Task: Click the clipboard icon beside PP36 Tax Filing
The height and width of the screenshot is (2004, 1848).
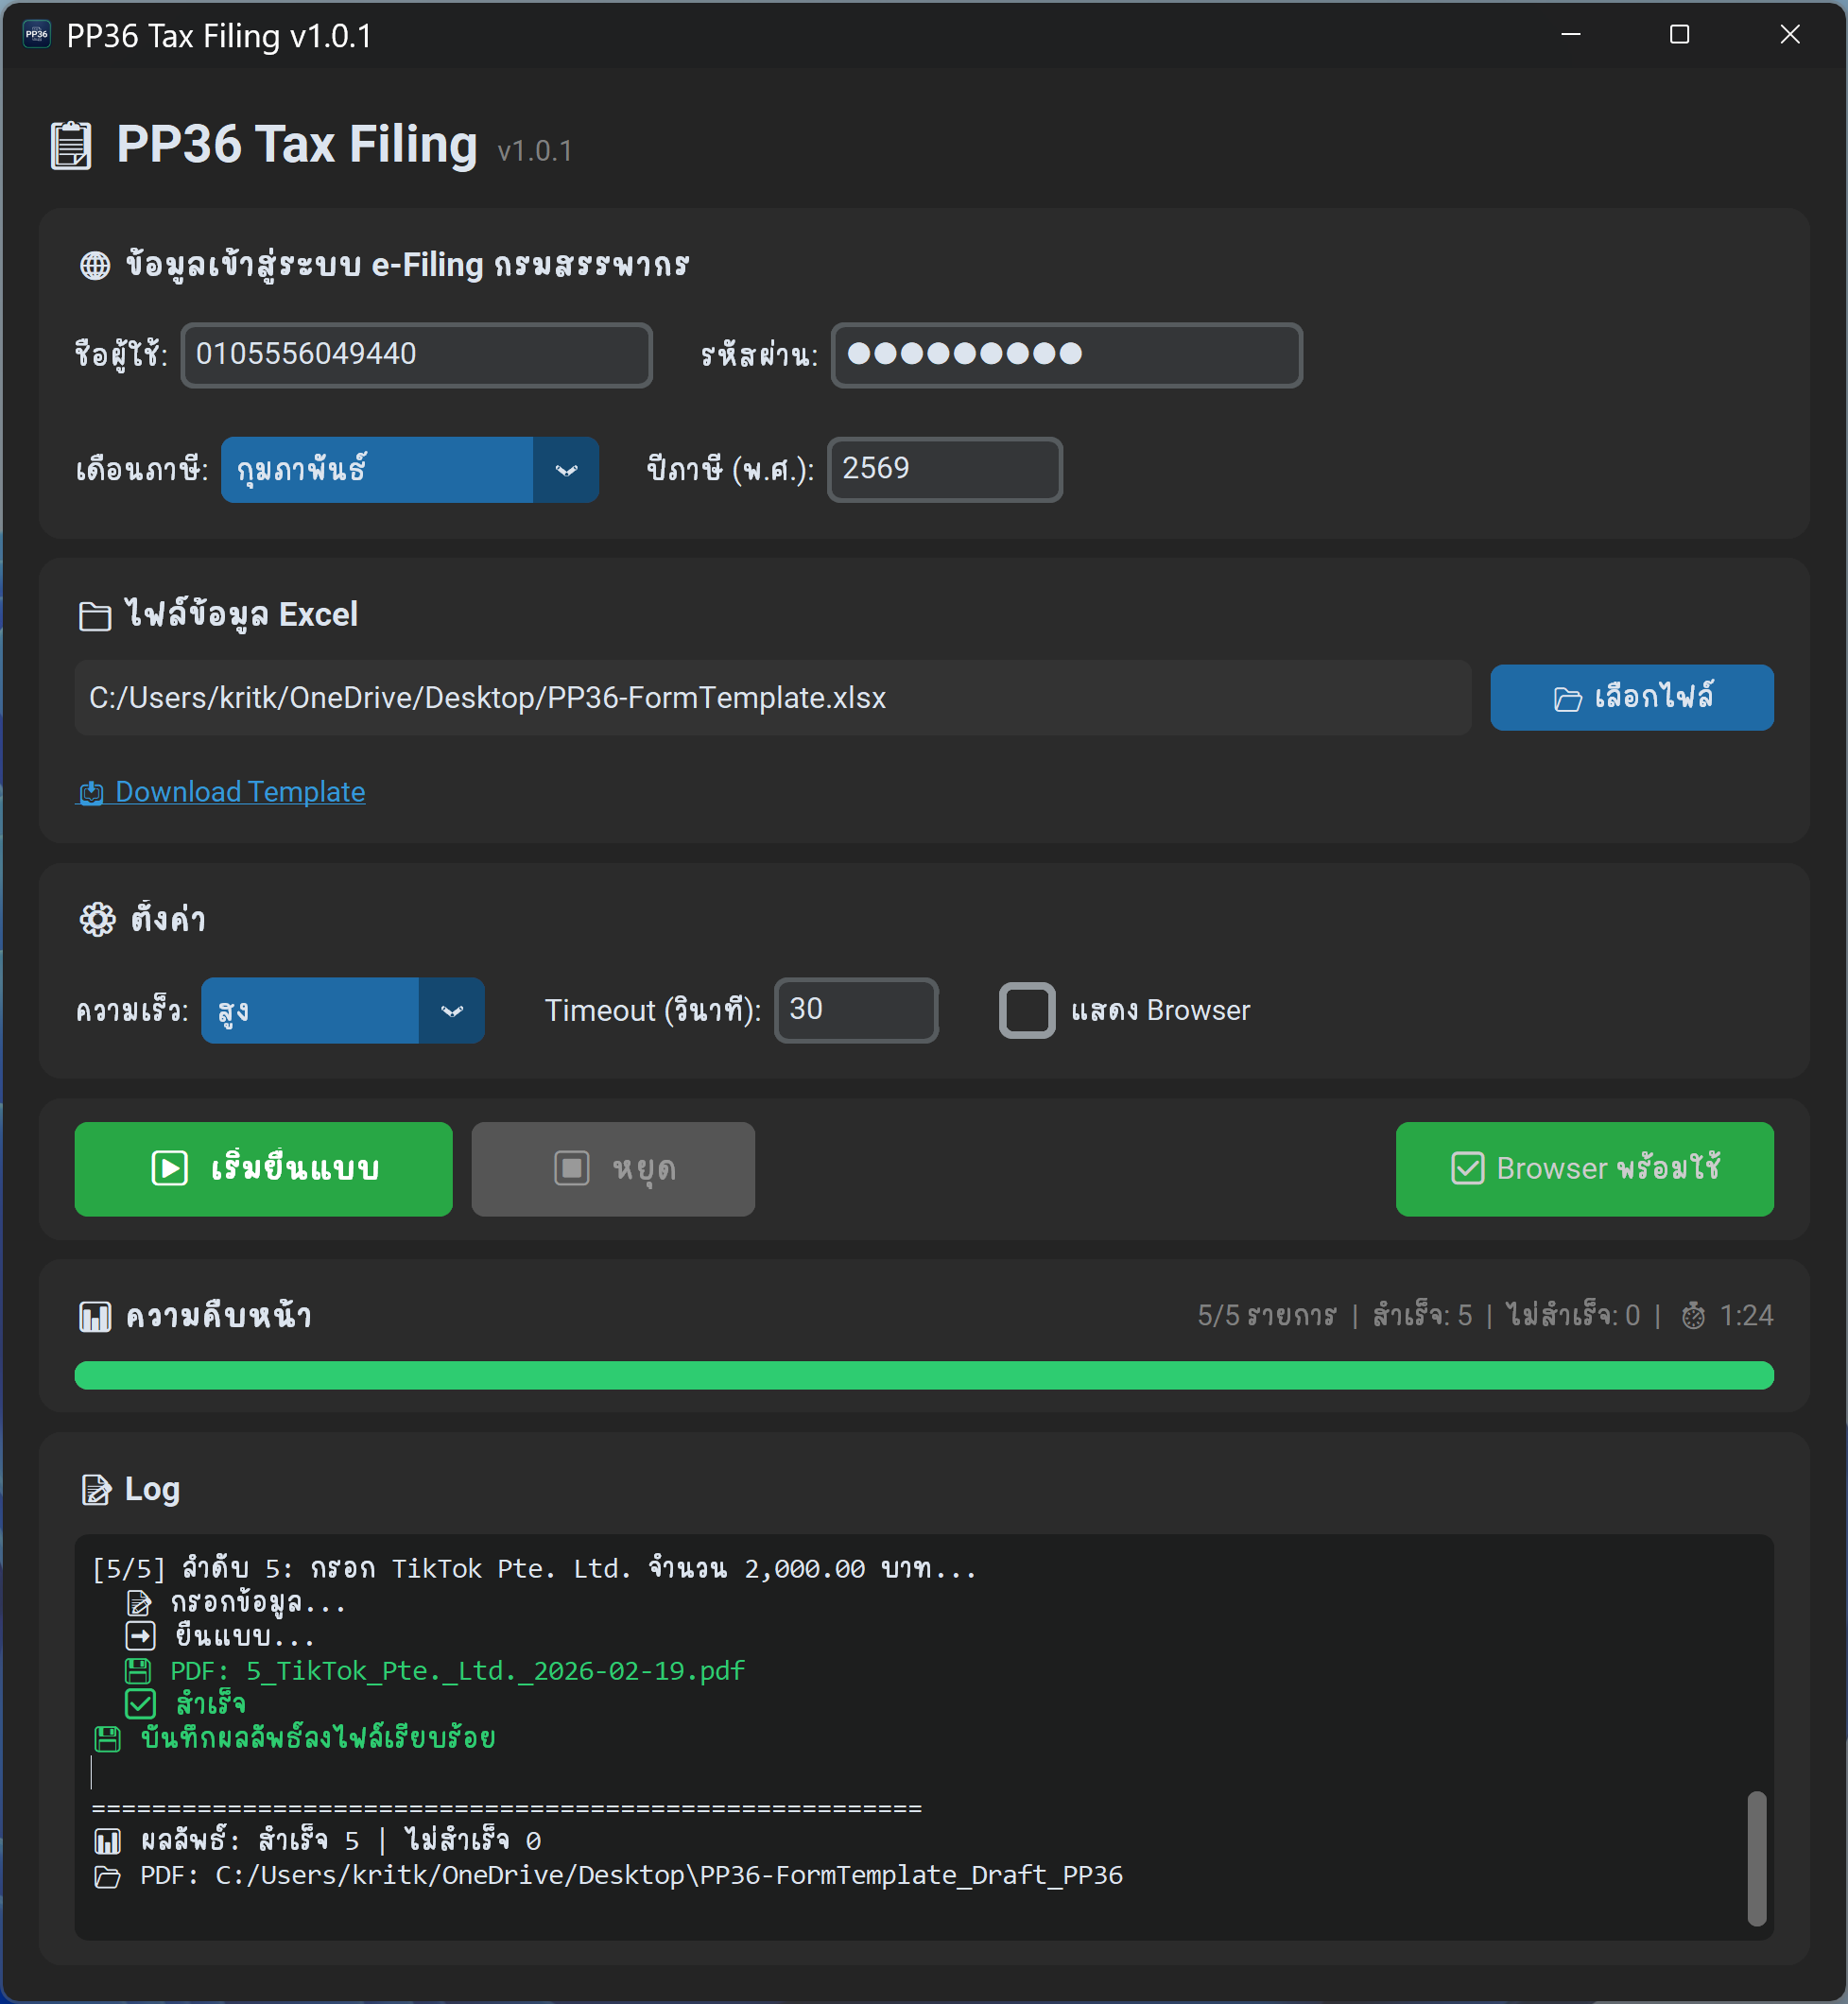Action: tap(71, 146)
